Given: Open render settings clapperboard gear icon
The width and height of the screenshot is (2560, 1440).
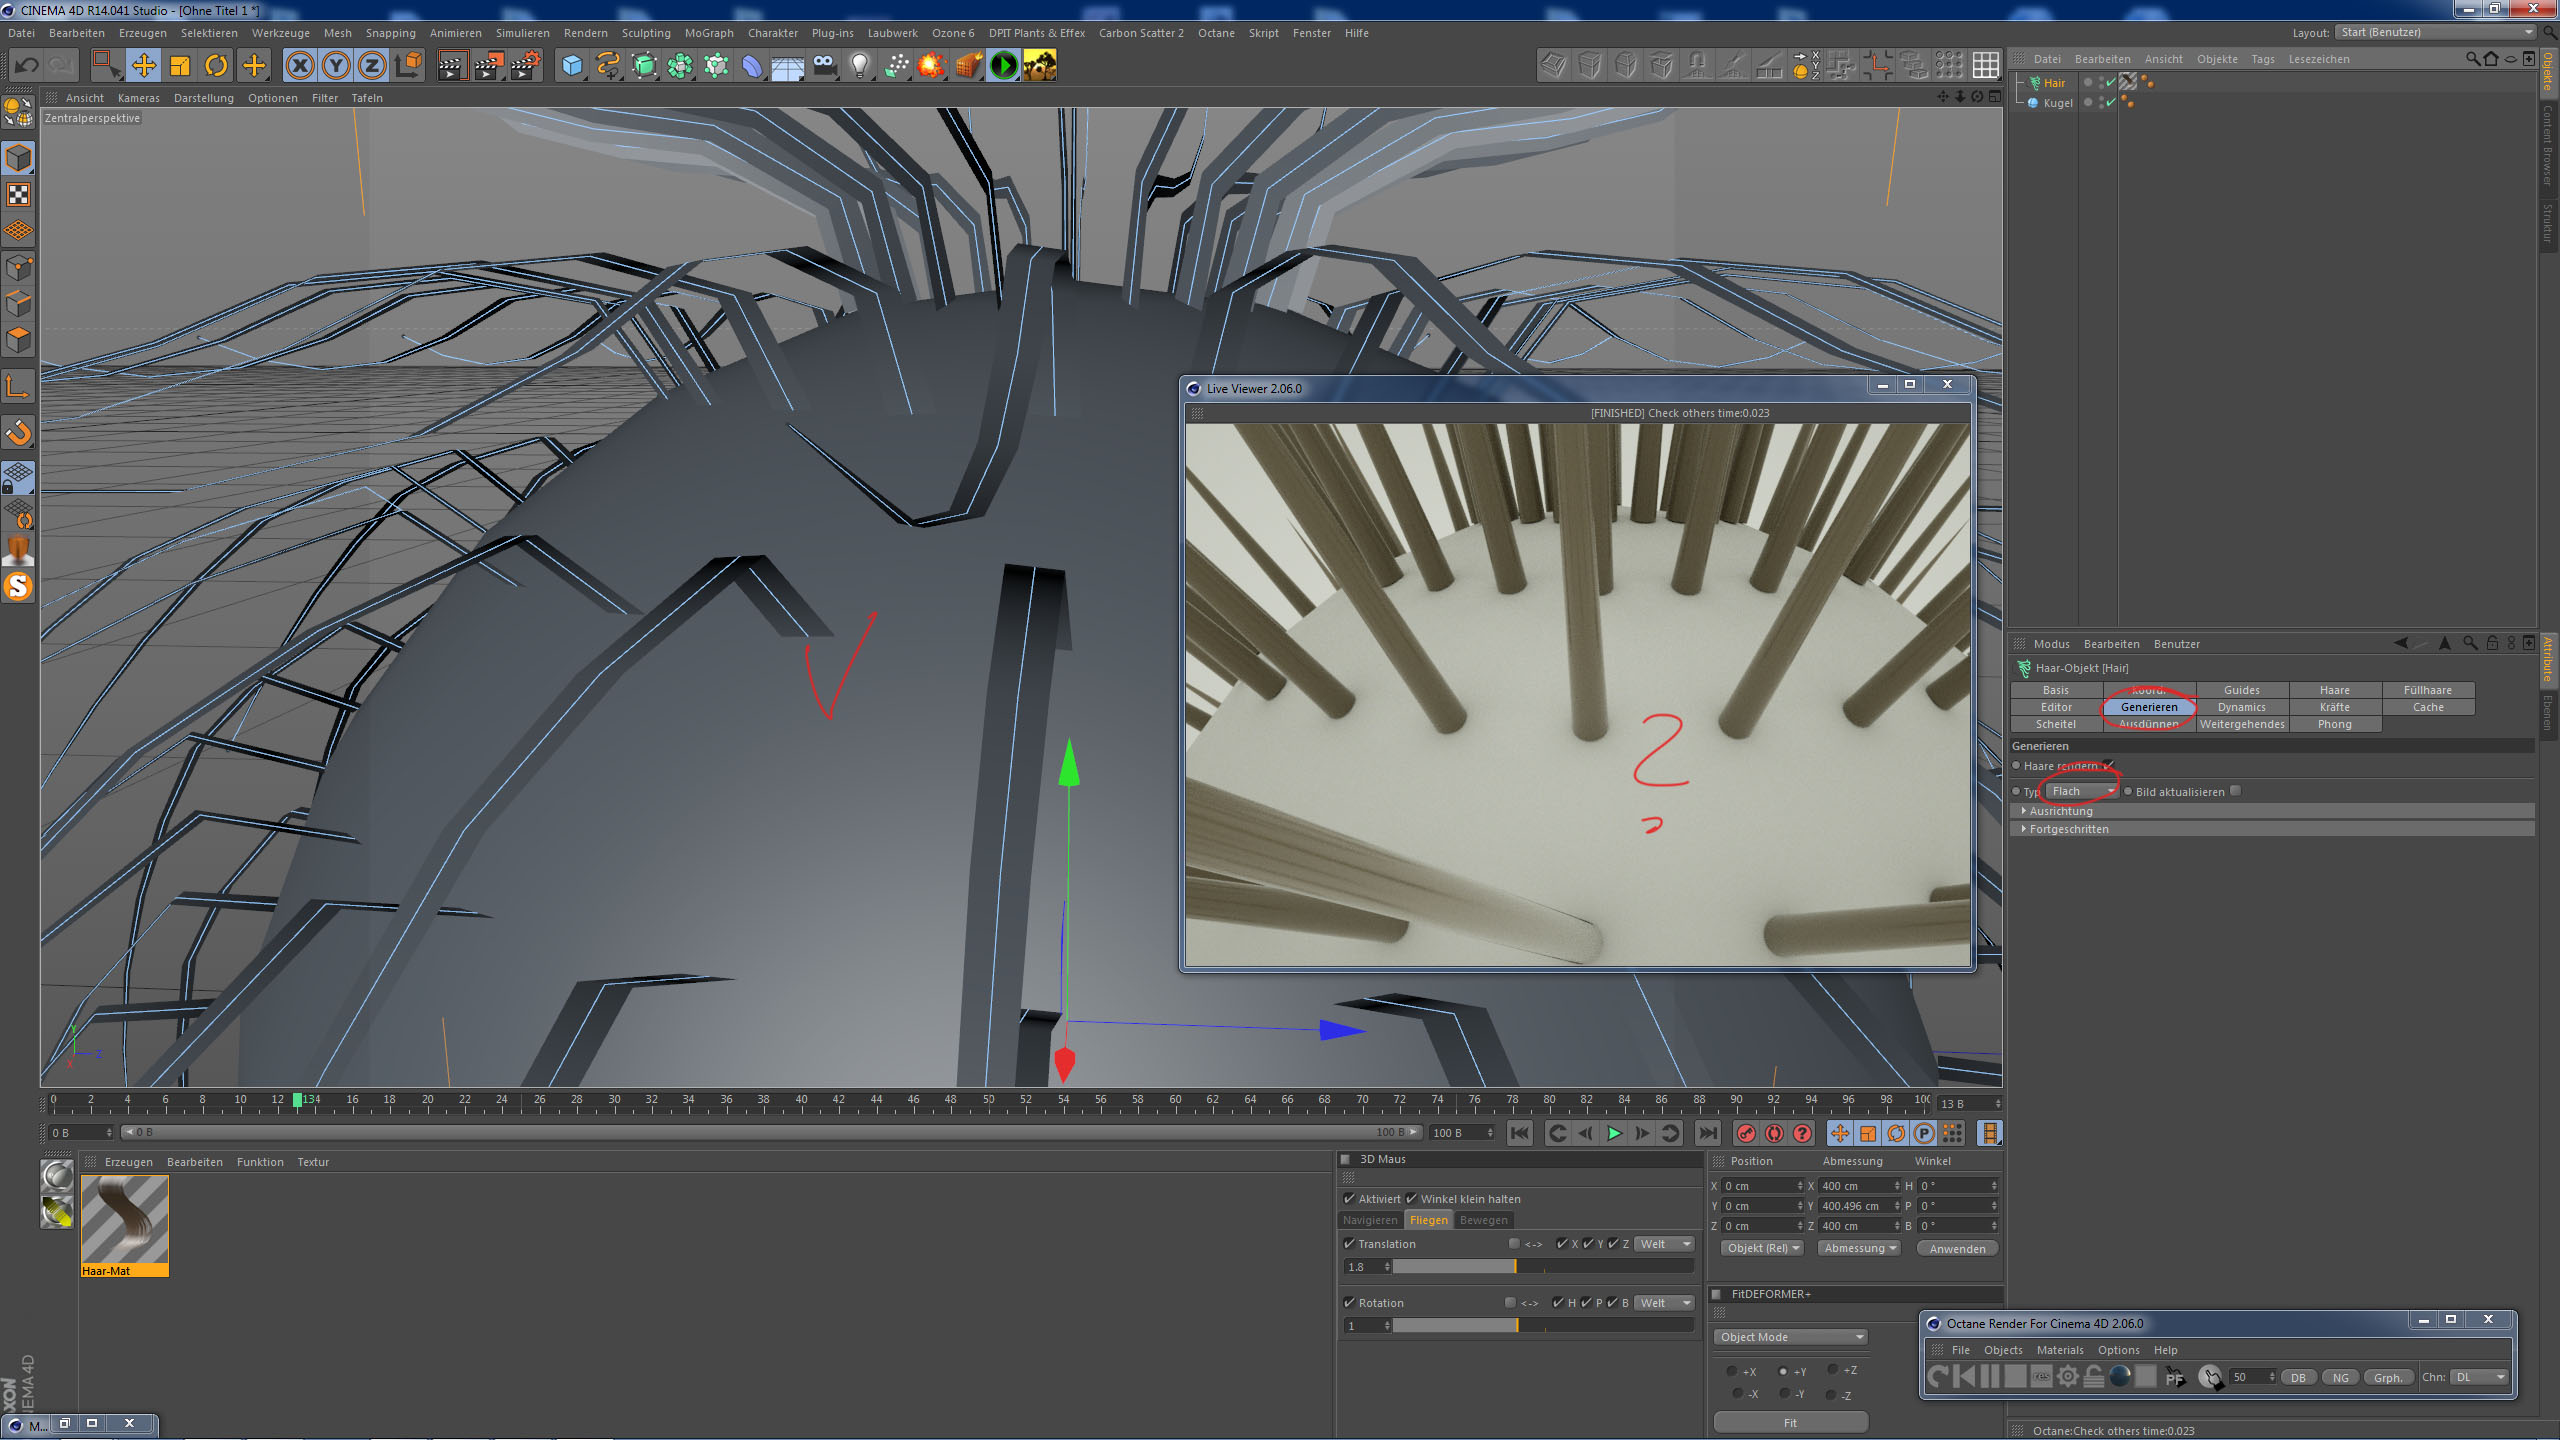Looking at the screenshot, I should point(525,66).
